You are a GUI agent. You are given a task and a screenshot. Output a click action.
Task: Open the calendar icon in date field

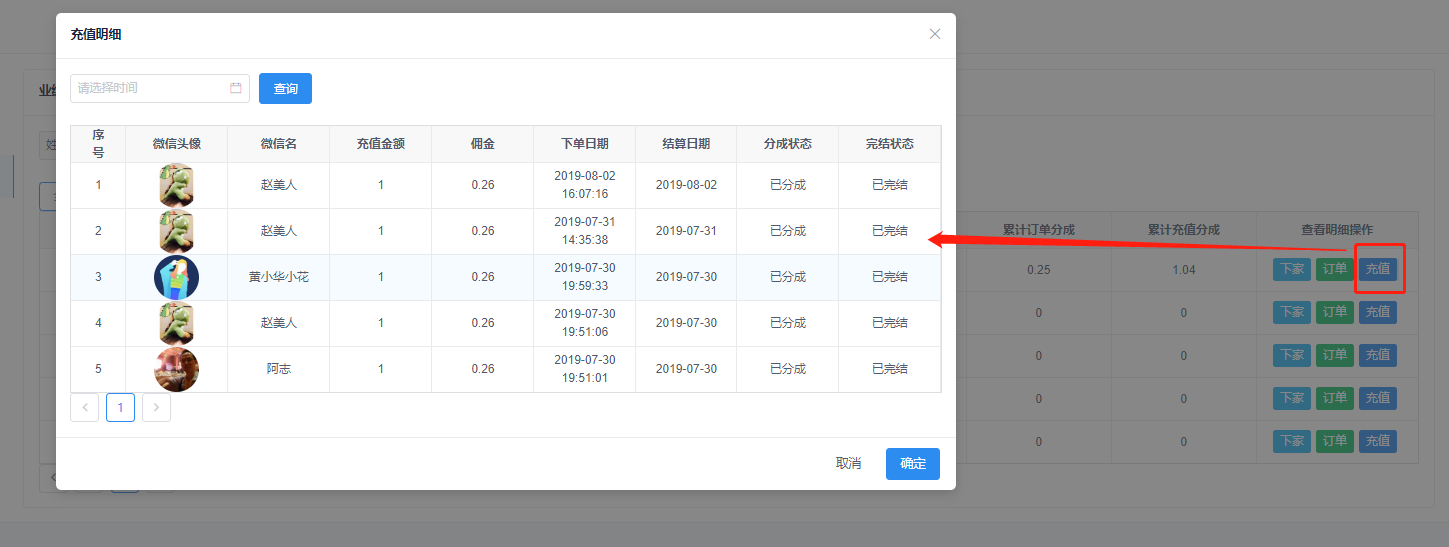(236, 88)
